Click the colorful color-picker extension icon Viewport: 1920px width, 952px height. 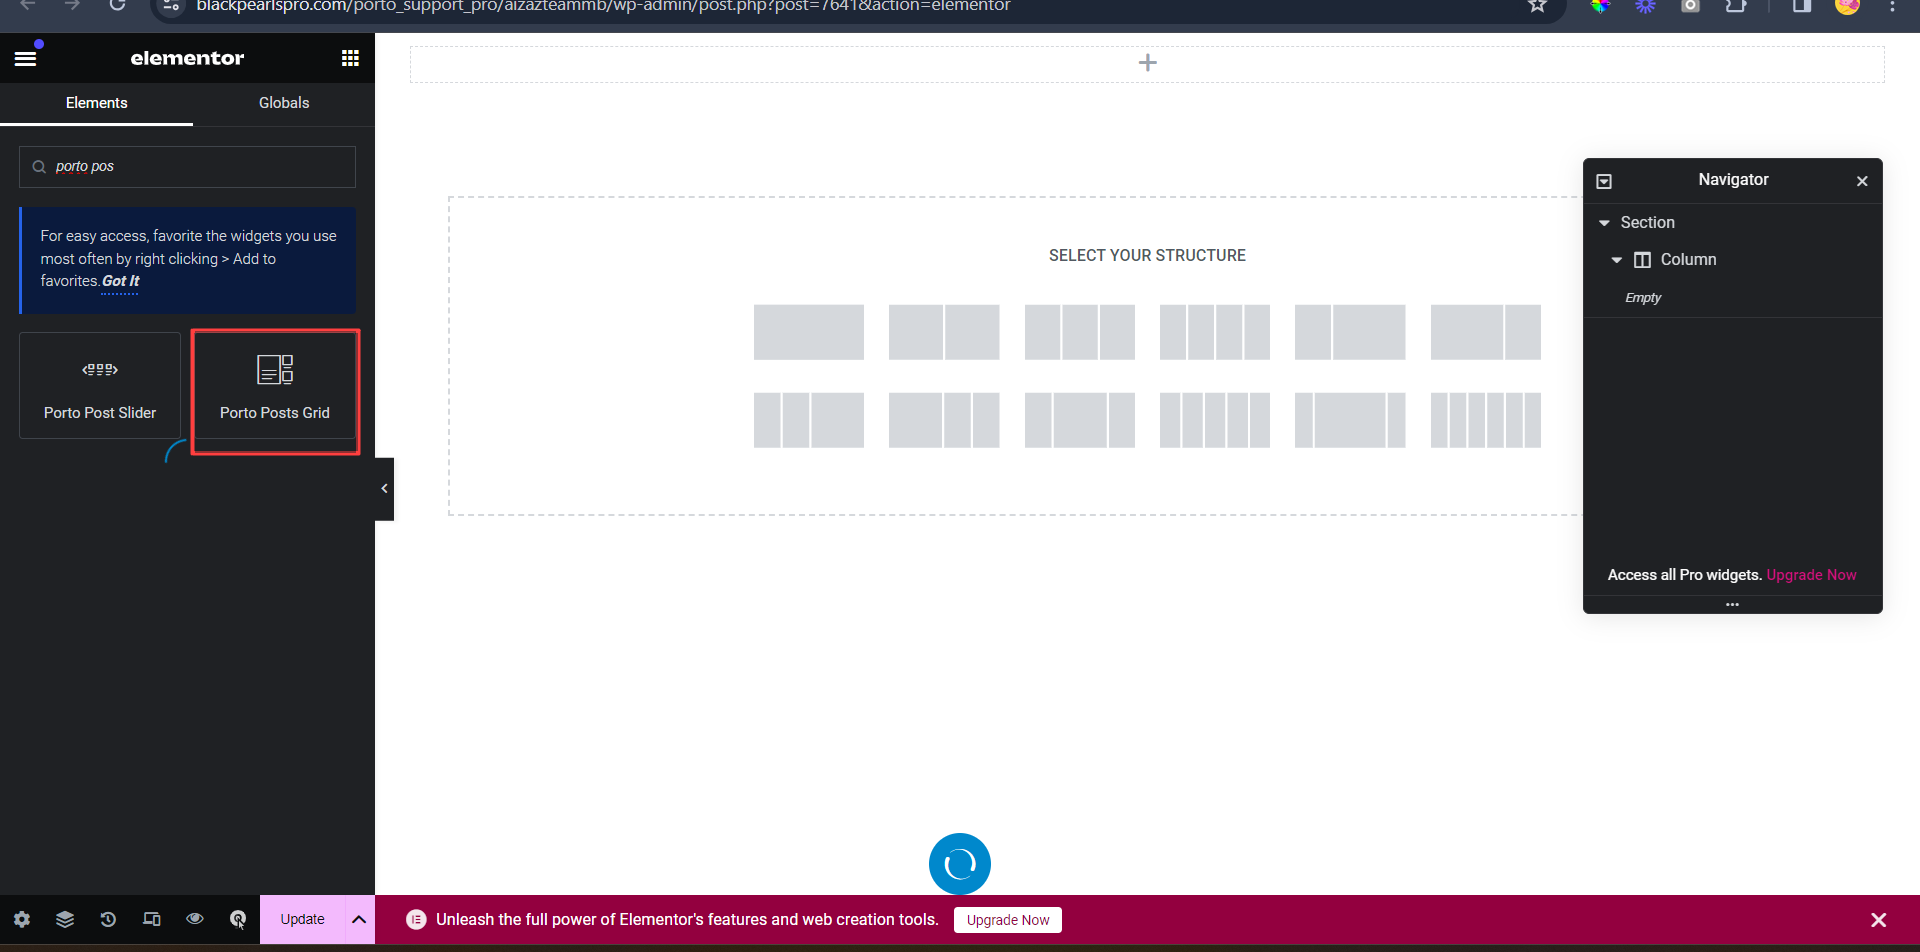[x=1601, y=6]
